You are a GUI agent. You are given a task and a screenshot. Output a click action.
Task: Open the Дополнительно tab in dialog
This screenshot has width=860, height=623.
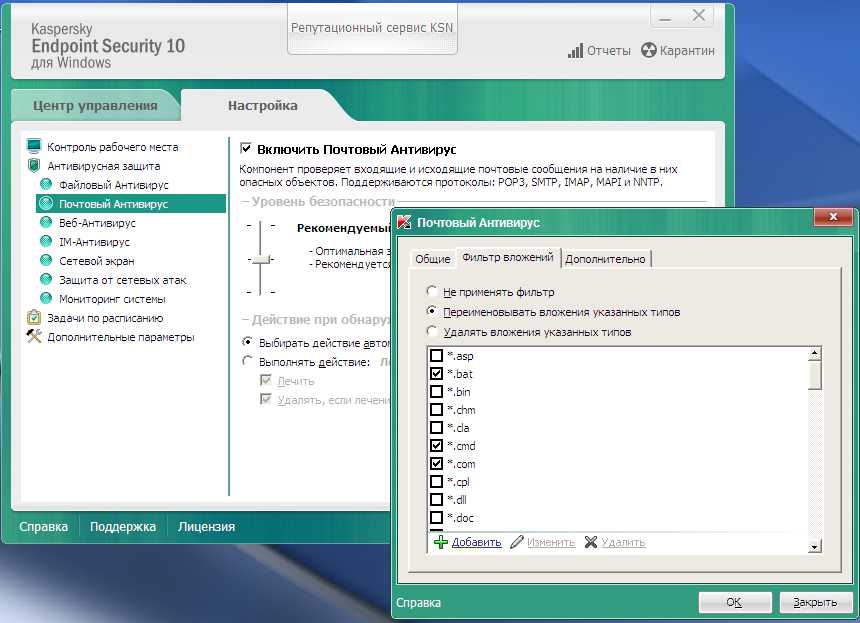[x=606, y=259]
